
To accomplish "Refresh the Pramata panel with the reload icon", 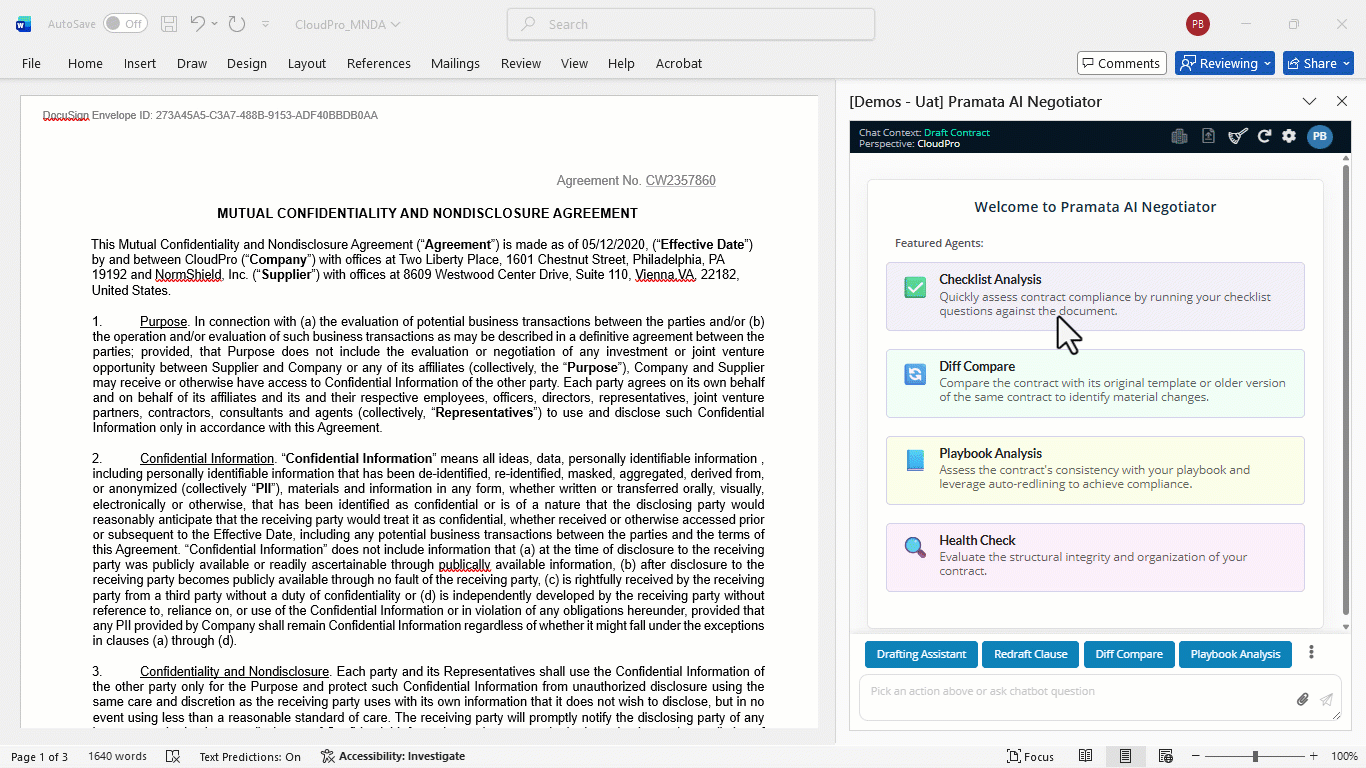I will coord(1264,136).
